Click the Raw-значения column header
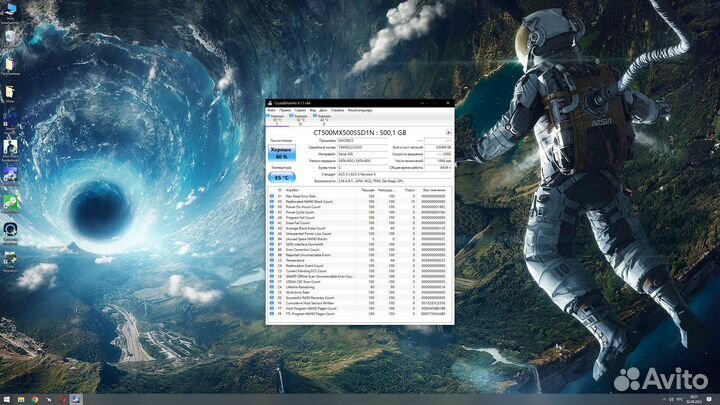The width and height of the screenshot is (720, 405). 434,190
